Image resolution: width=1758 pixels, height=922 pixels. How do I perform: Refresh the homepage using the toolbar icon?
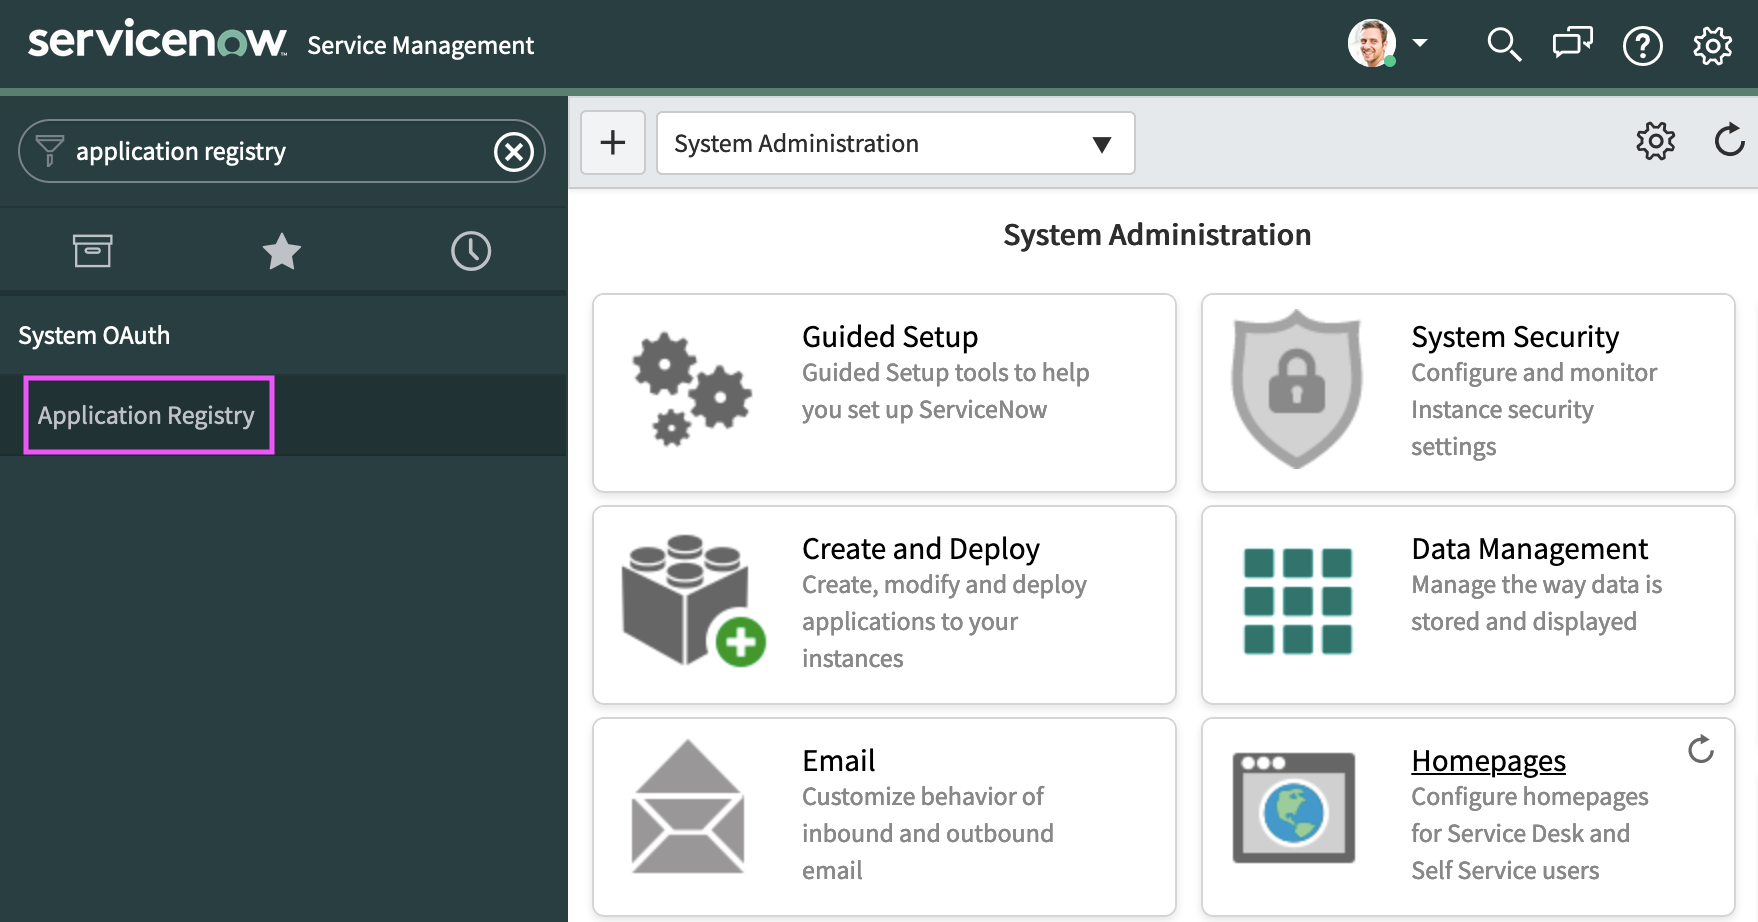(1729, 141)
